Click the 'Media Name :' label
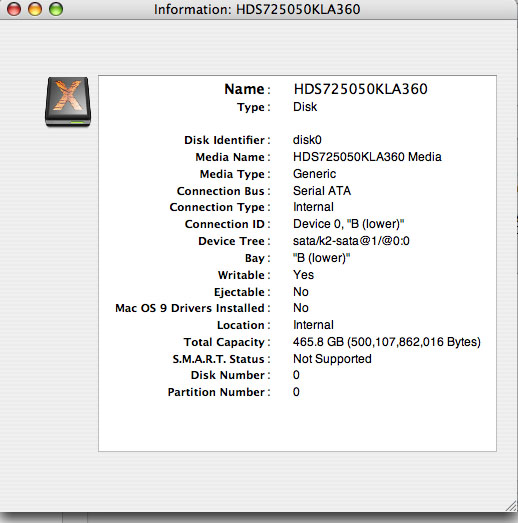Screen dimensions: 518x523 [x=233, y=157]
